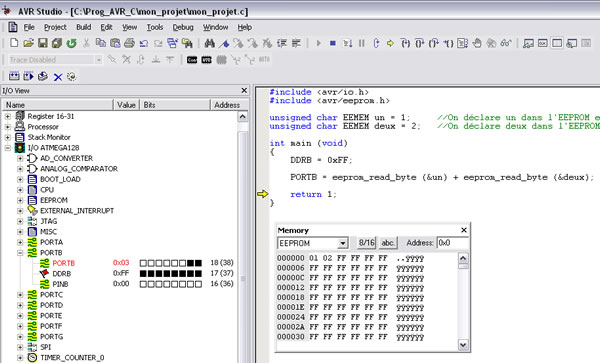Collapse the I/O ATMEGA128 tree node
The image size is (600, 363).
[8, 148]
